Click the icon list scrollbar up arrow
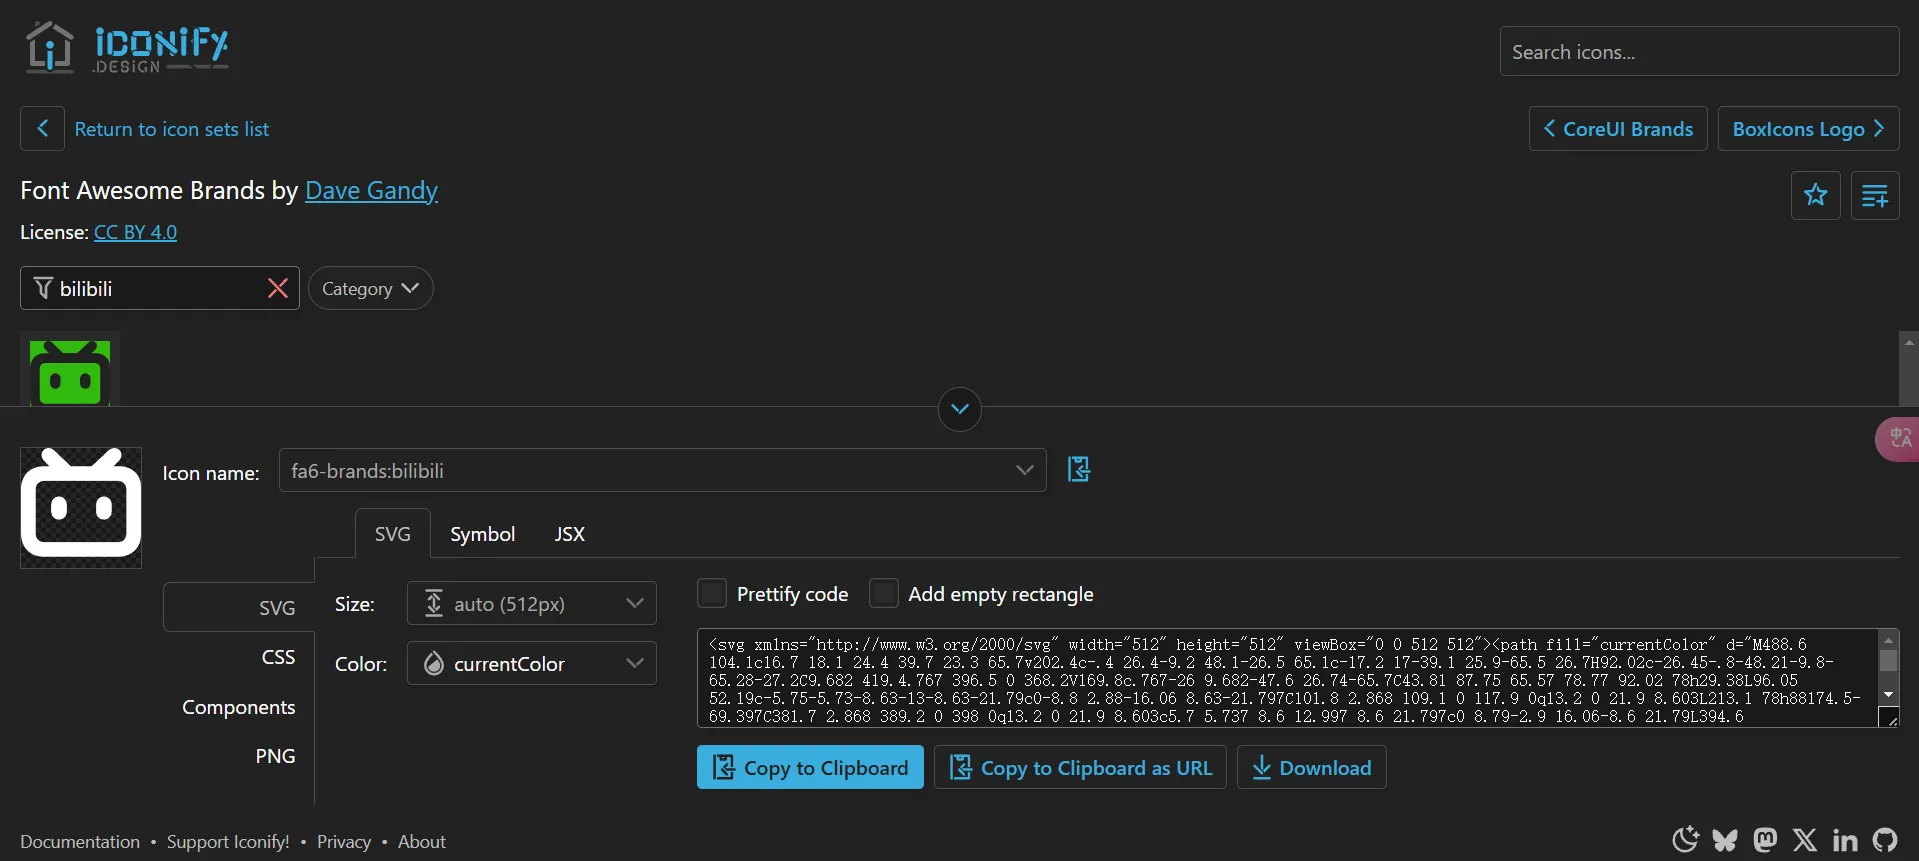 [x=1909, y=342]
